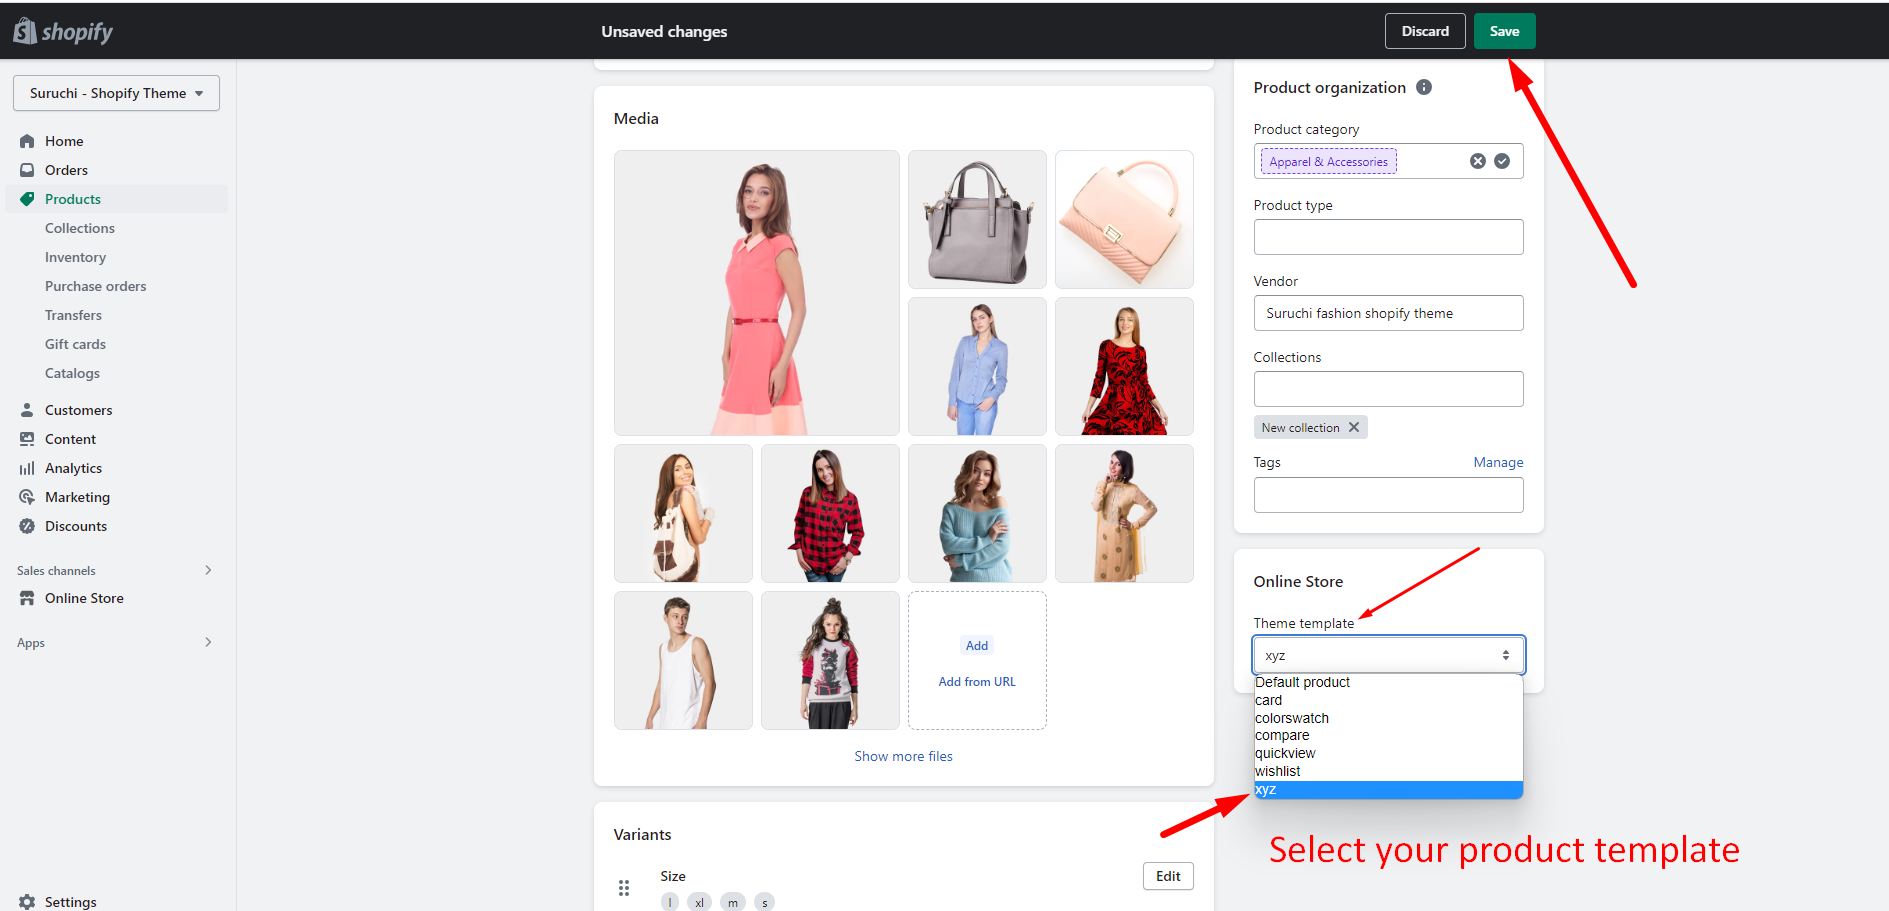1889x911 pixels.
Task: Select the red floral dress thumbnail
Action: click(x=1124, y=366)
